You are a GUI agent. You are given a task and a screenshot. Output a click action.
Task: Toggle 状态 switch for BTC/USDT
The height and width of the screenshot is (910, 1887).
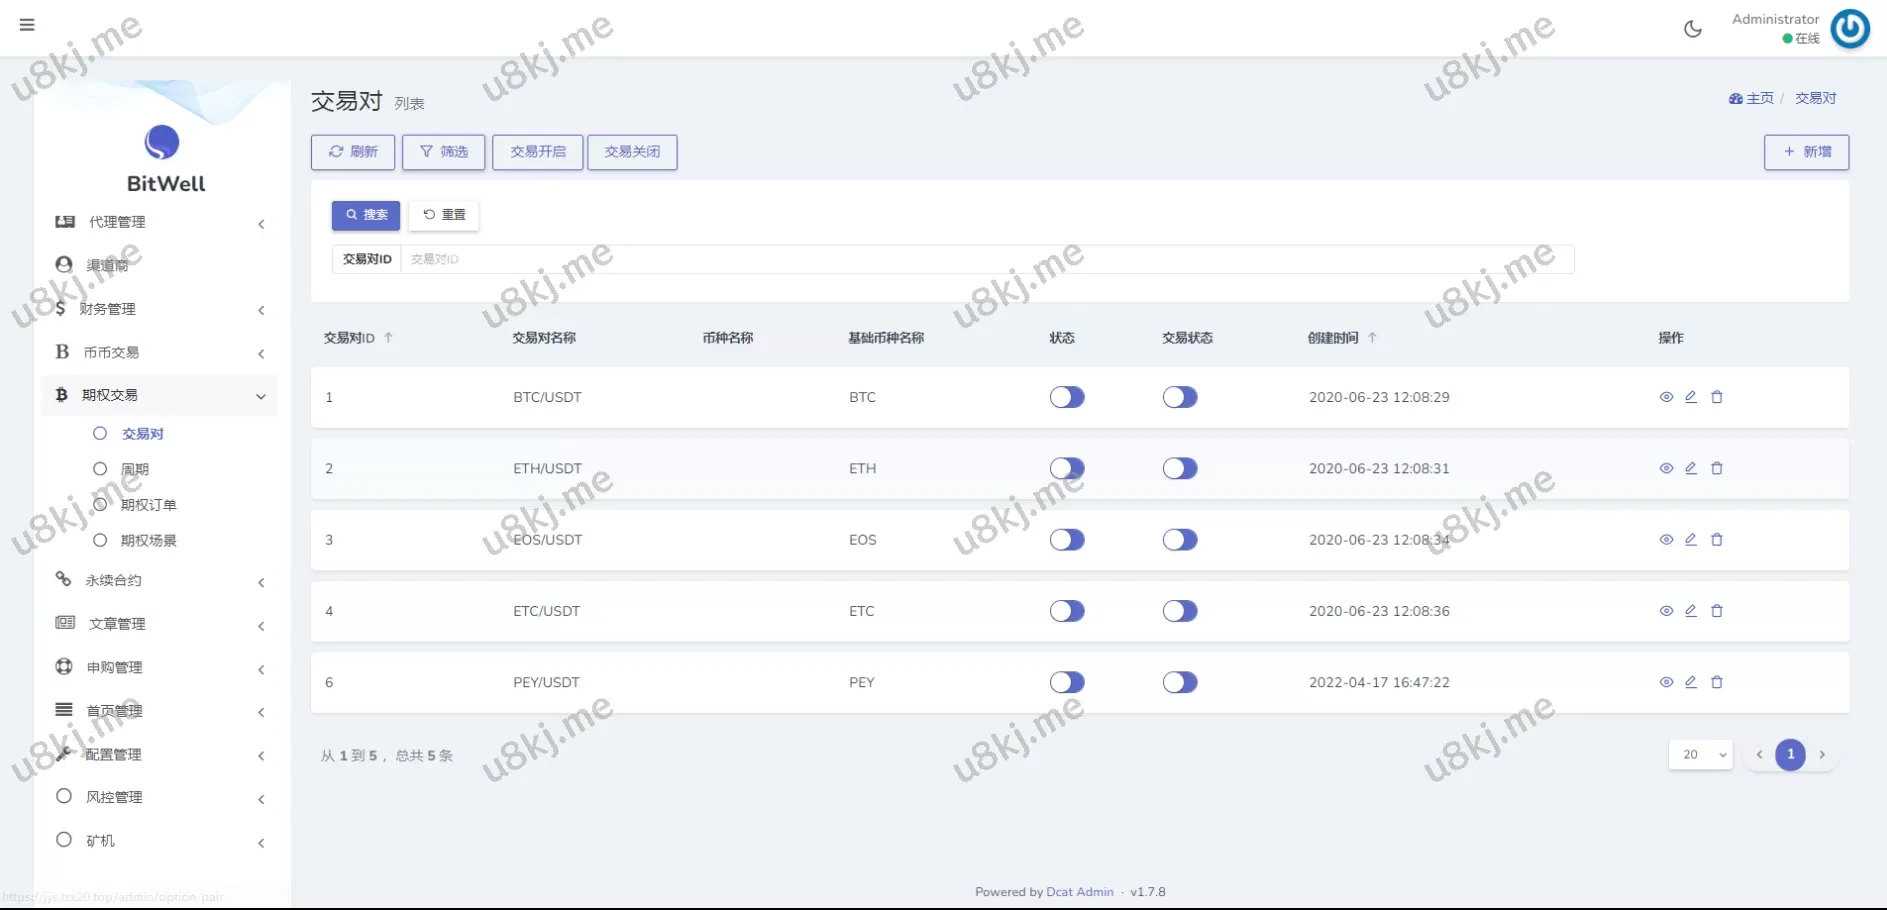[x=1067, y=397]
